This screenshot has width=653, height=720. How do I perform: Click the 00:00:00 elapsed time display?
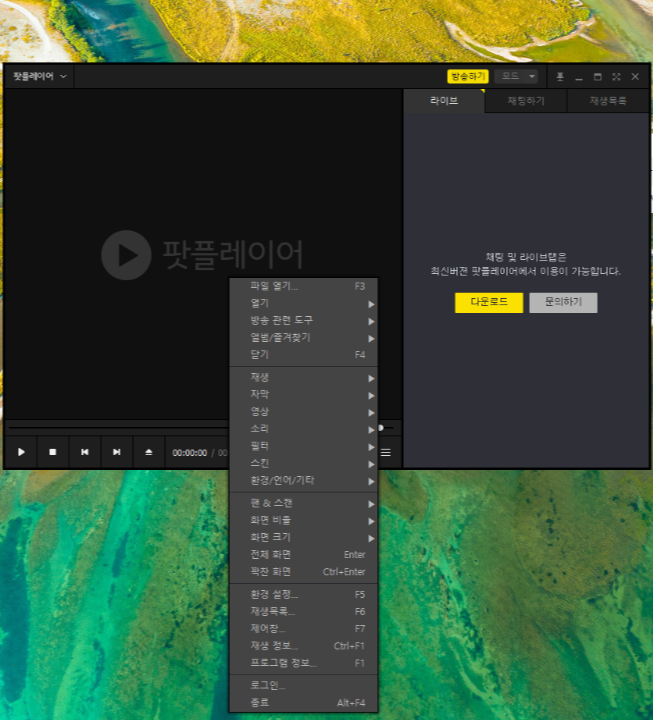coord(190,453)
